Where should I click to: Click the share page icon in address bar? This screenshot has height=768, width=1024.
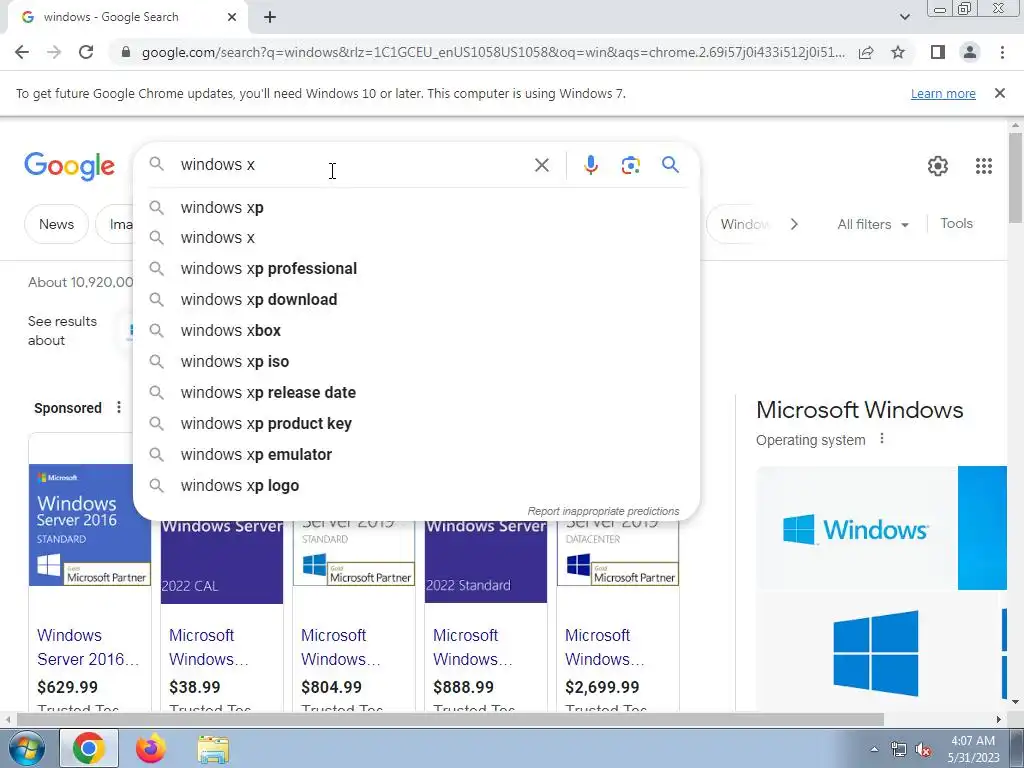tap(866, 52)
